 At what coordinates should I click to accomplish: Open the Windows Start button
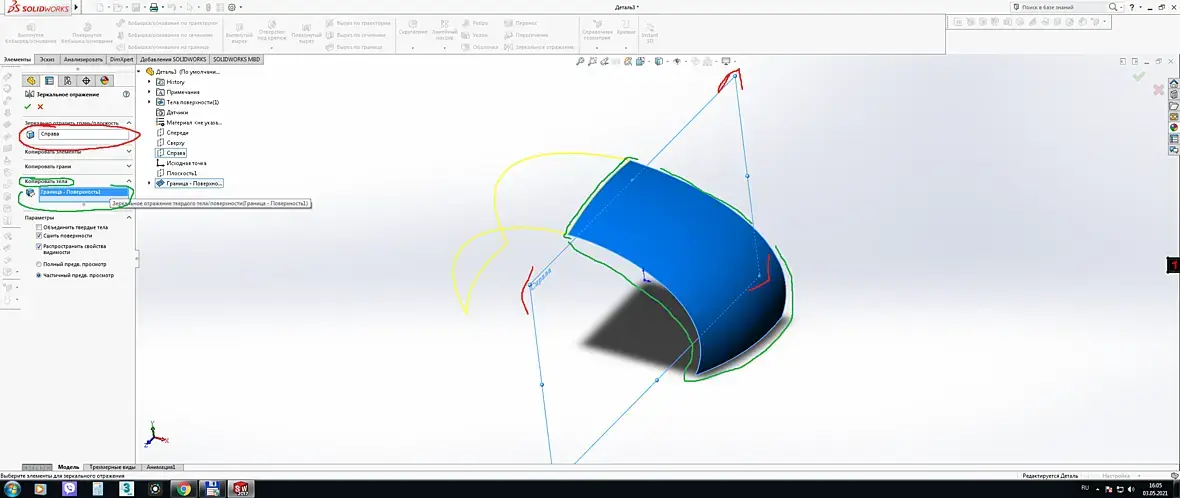pos(12,489)
